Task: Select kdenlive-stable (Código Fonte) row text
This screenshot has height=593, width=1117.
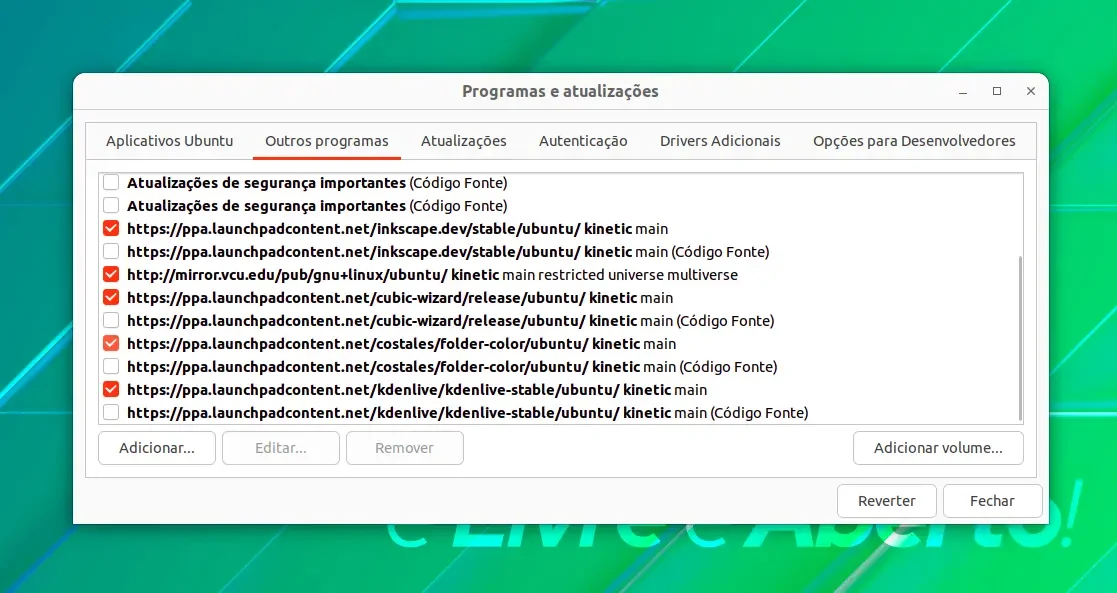Action: point(467,413)
